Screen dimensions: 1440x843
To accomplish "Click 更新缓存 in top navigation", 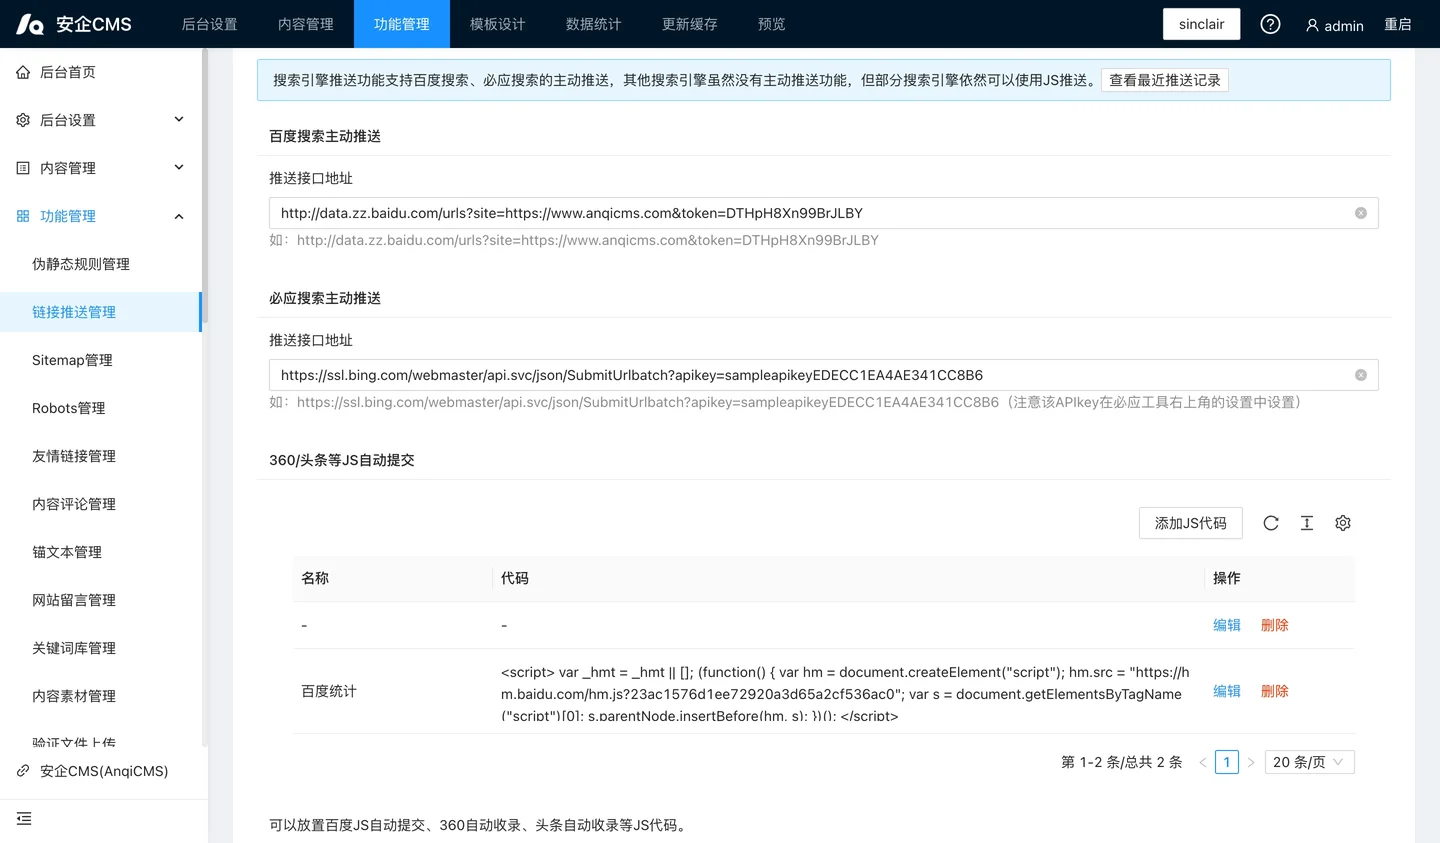I will (690, 24).
